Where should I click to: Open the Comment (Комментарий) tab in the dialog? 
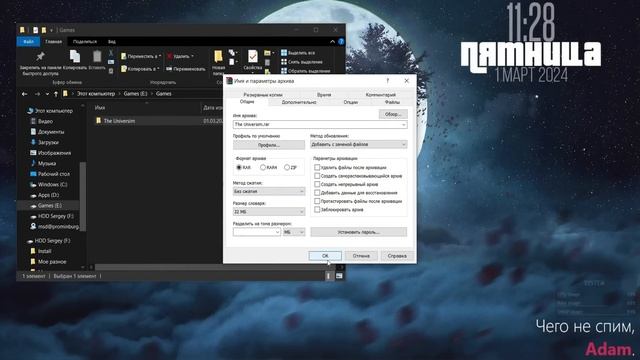pyautogui.click(x=380, y=95)
